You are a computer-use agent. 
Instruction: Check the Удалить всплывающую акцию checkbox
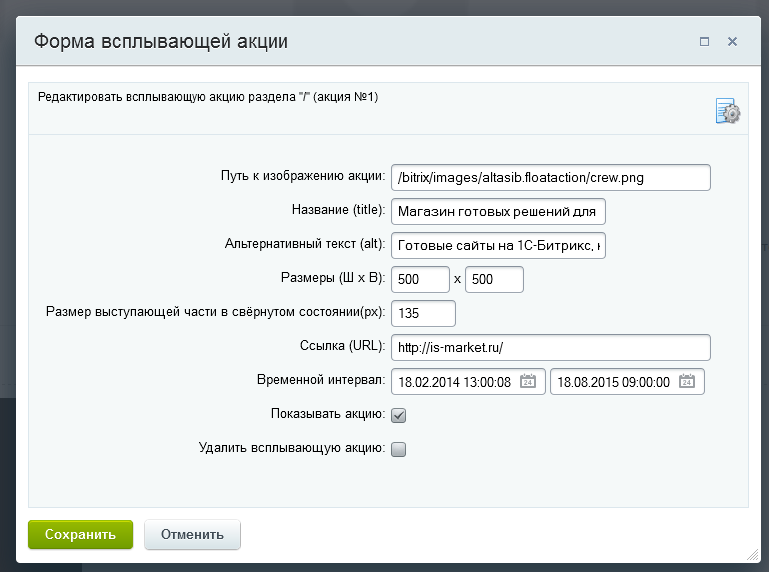(399, 449)
